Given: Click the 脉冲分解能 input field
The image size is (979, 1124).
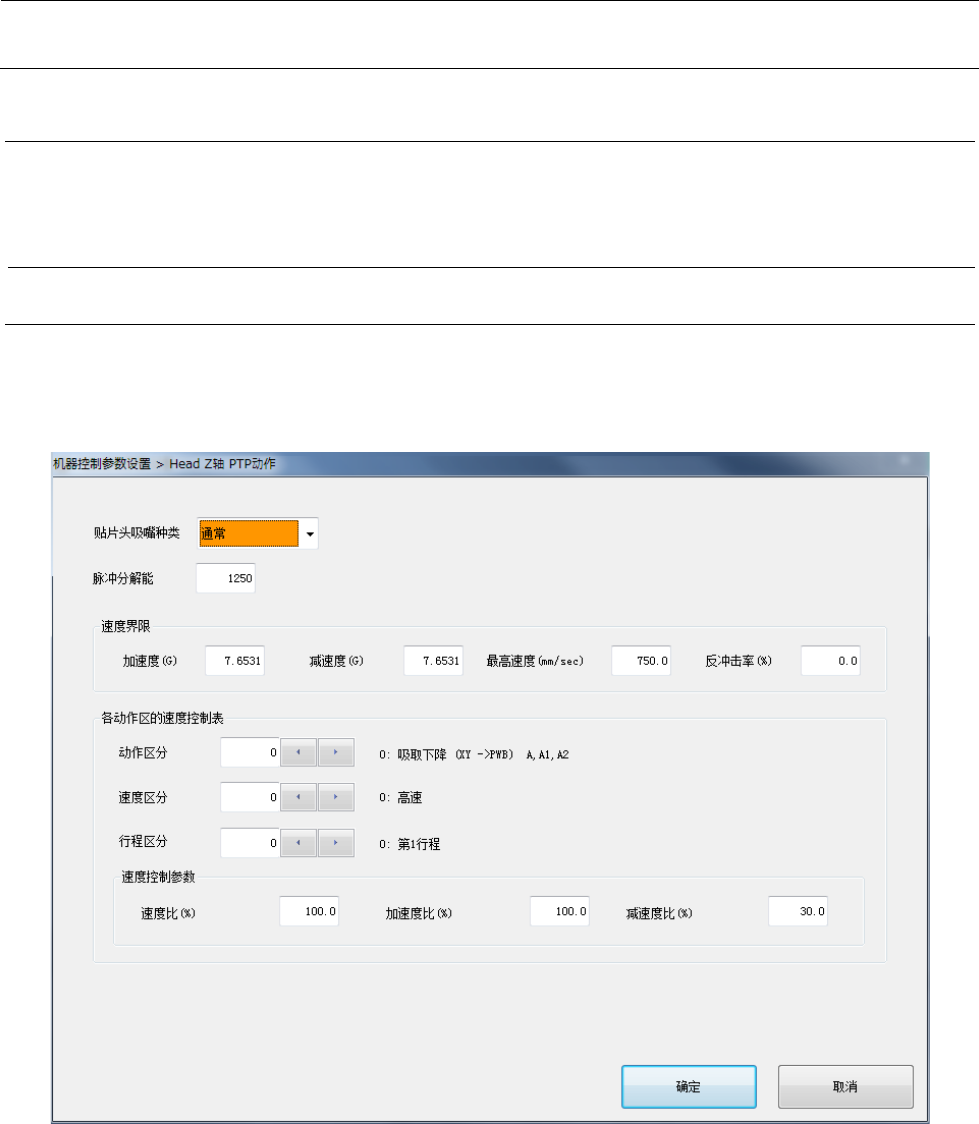Looking at the screenshot, I should [x=226, y=578].
